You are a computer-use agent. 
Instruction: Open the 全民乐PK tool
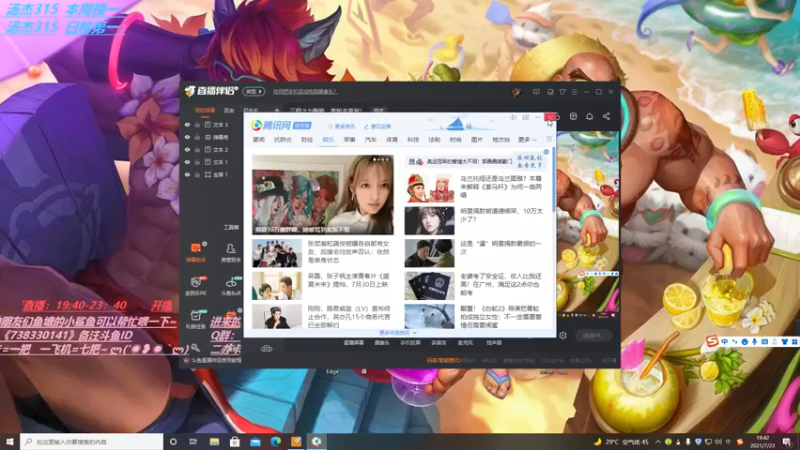pos(196,286)
